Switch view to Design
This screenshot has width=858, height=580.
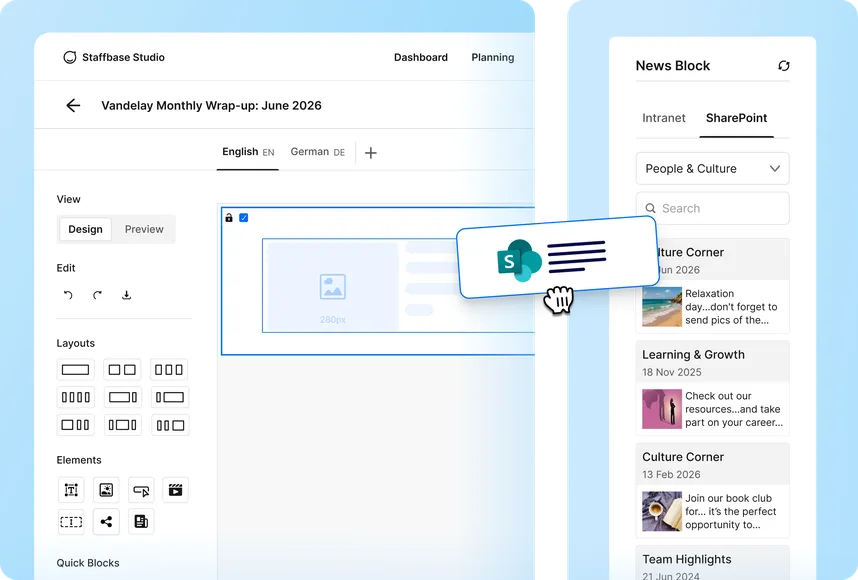(85, 229)
